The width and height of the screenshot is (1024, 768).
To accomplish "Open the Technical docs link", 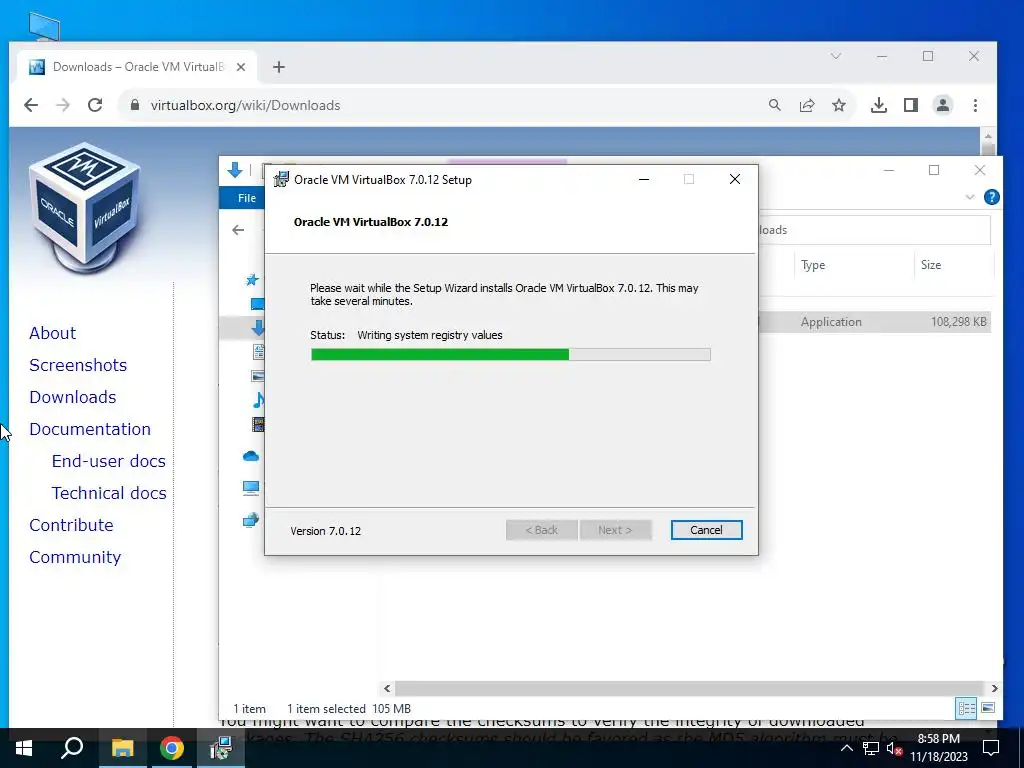I will (109, 493).
